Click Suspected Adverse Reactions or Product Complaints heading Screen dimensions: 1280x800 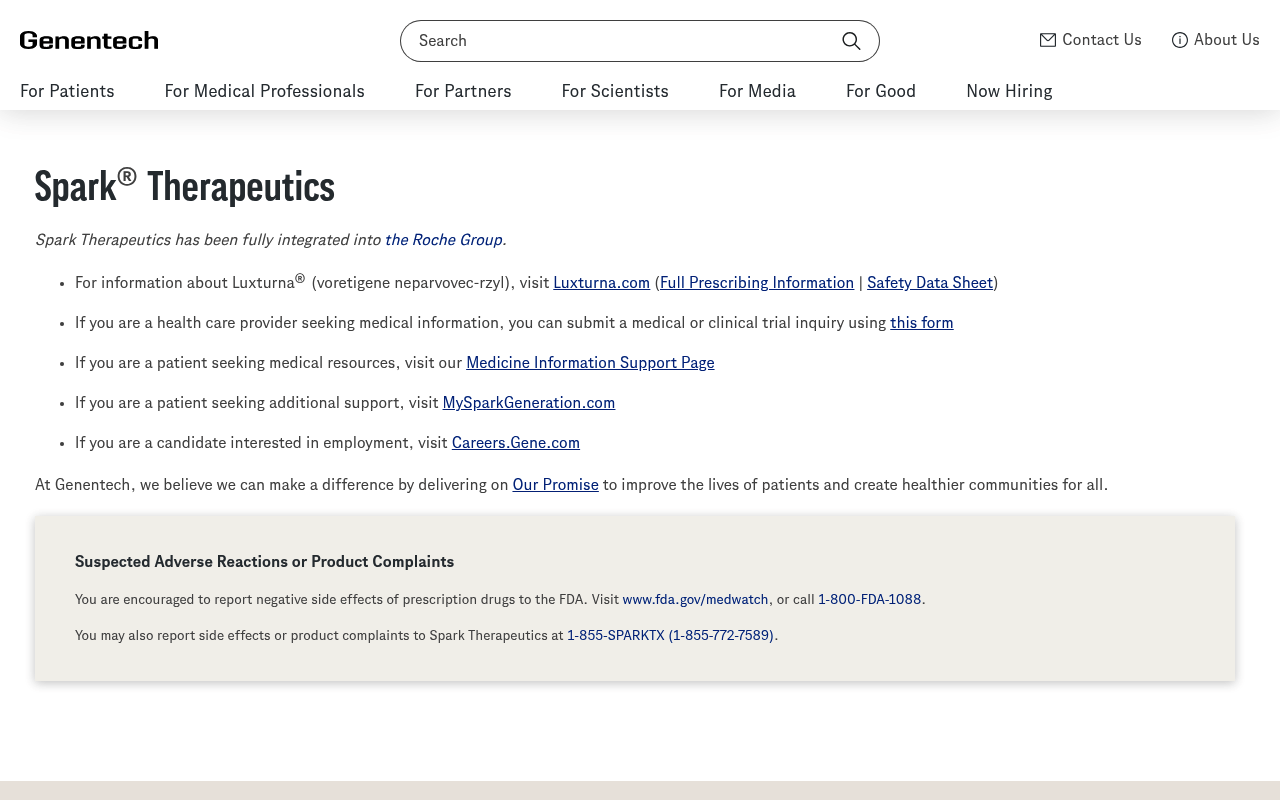pyautogui.click(x=265, y=562)
